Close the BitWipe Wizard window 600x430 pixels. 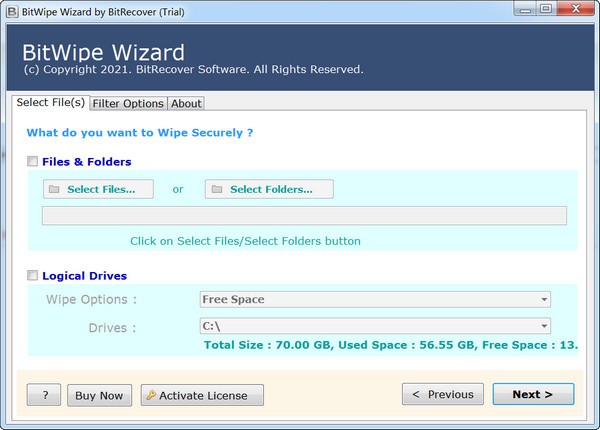[576, 9]
